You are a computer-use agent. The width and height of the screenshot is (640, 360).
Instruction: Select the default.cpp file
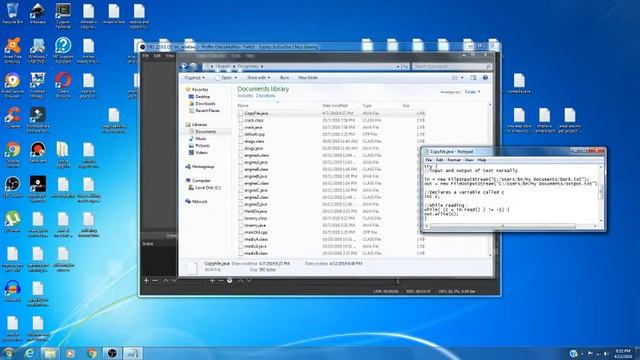[254, 134]
